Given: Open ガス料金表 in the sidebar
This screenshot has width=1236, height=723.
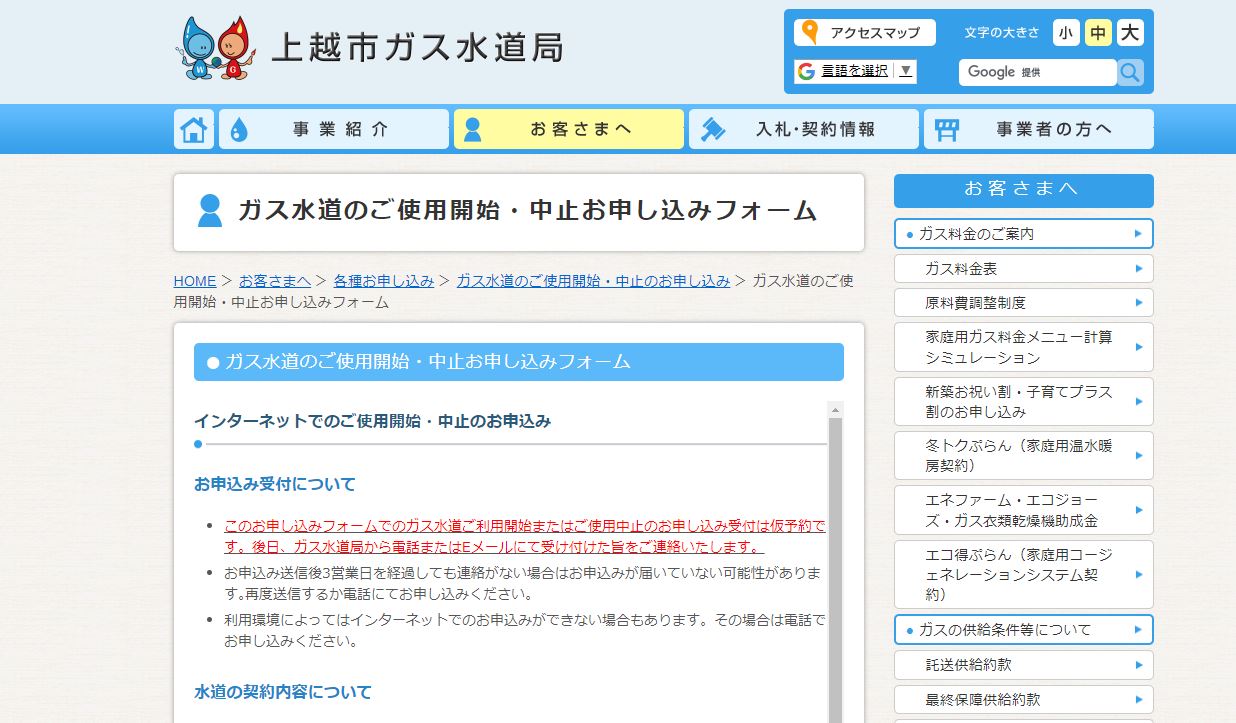Looking at the screenshot, I should (1024, 268).
